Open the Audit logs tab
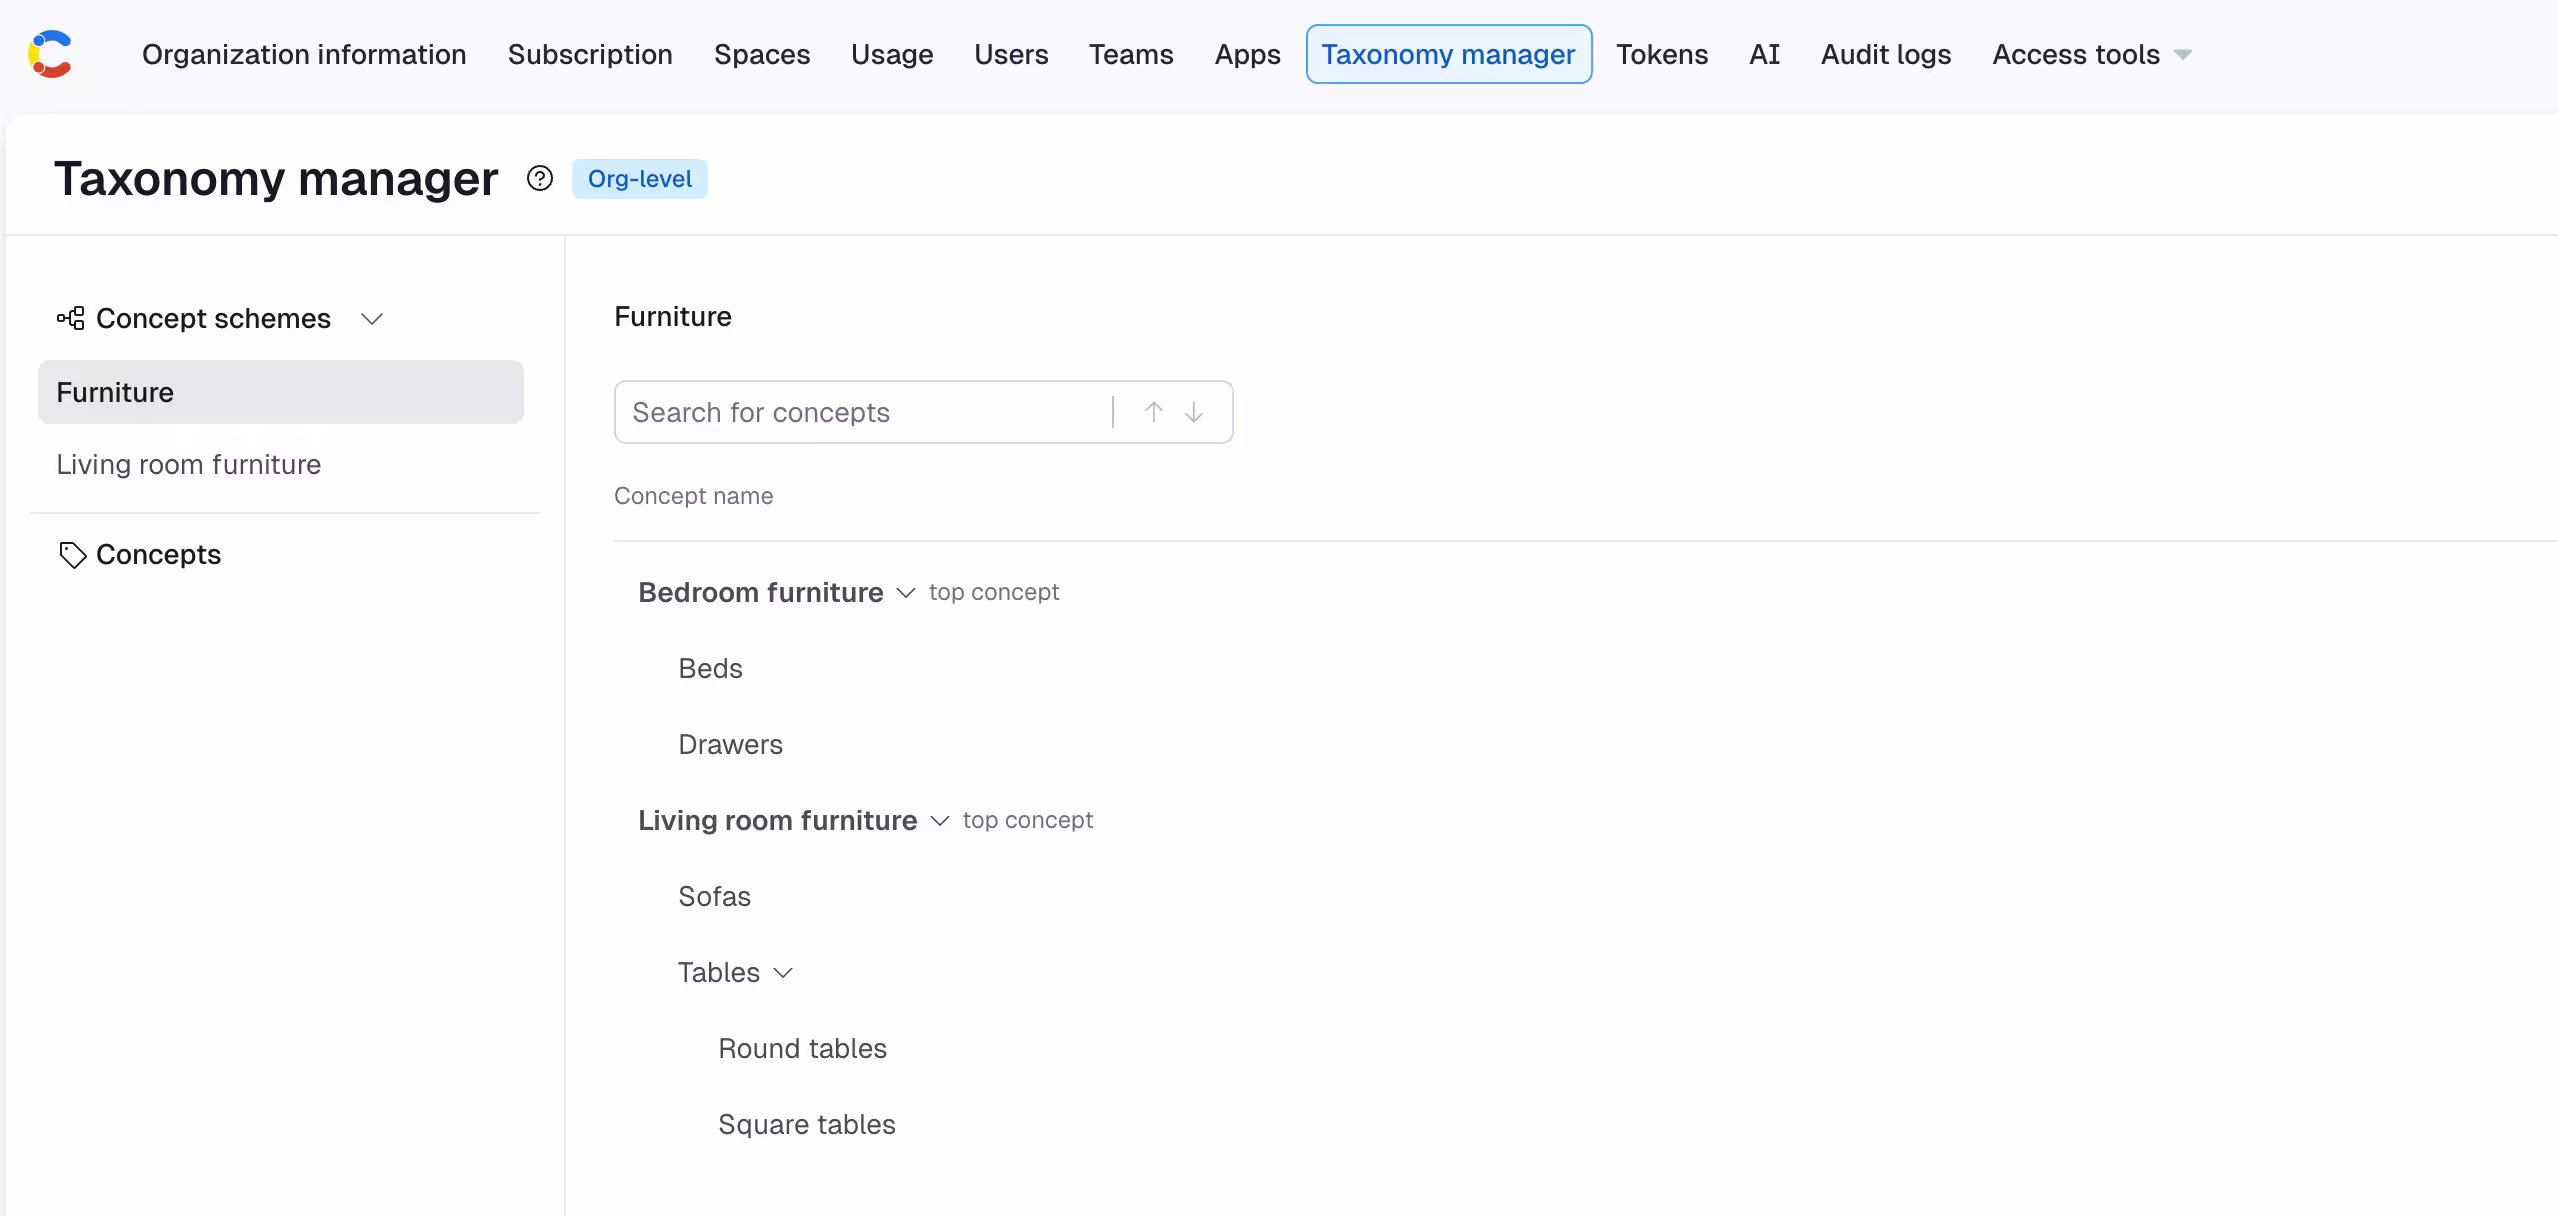2558x1216 pixels. (x=1885, y=54)
